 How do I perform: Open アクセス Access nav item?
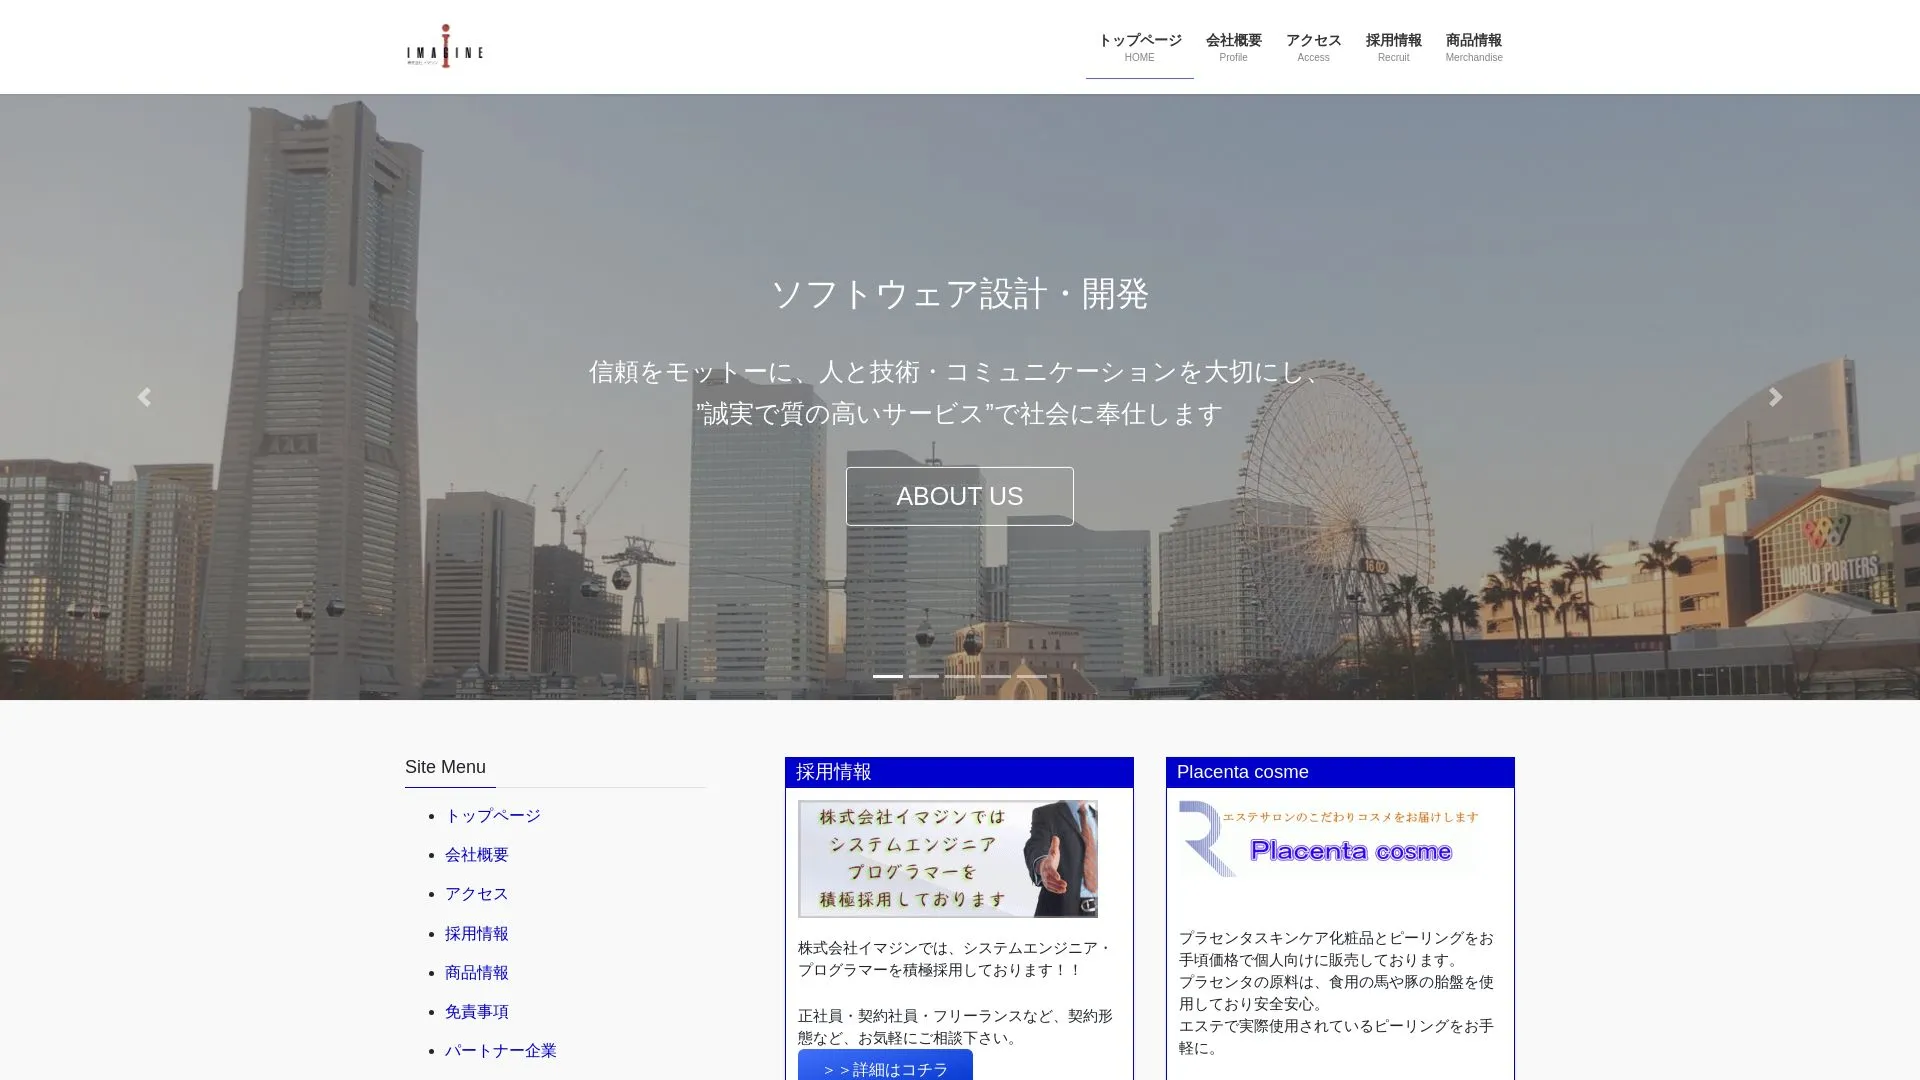pyautogui.click(x=1313, y=47)
